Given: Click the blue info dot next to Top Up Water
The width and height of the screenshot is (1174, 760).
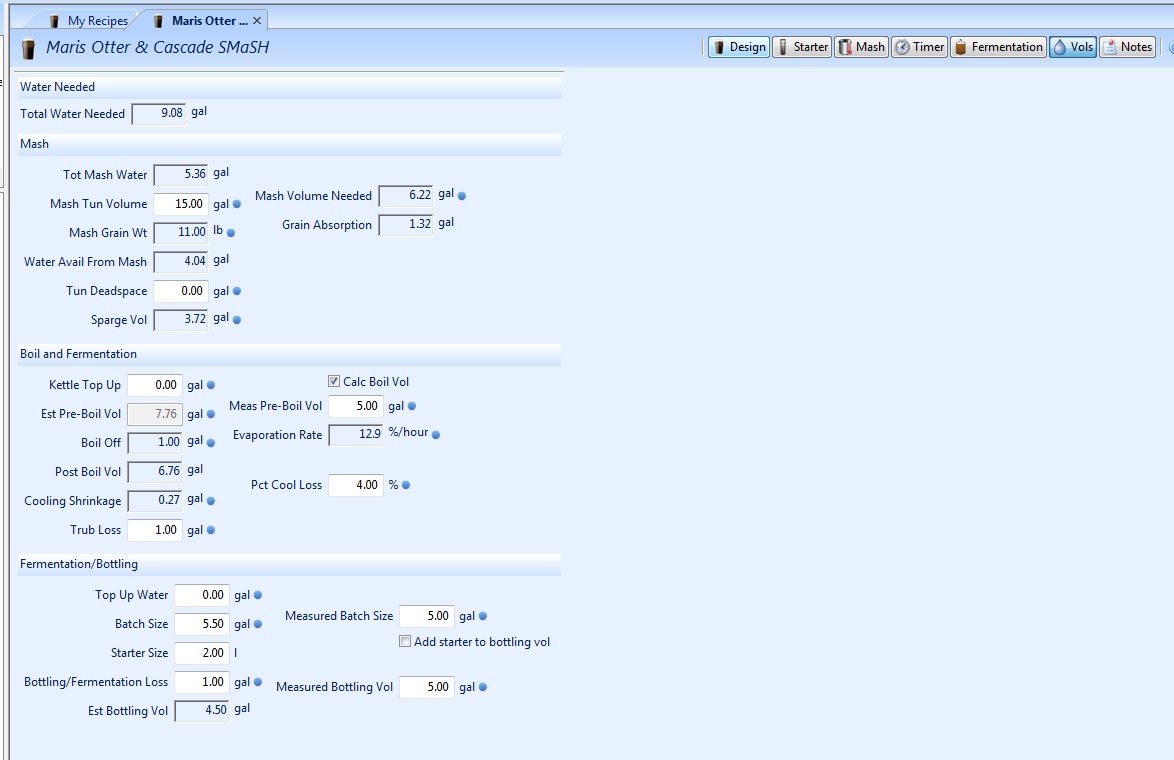Looking at the screenshot, I should click(x=258, y=595).
